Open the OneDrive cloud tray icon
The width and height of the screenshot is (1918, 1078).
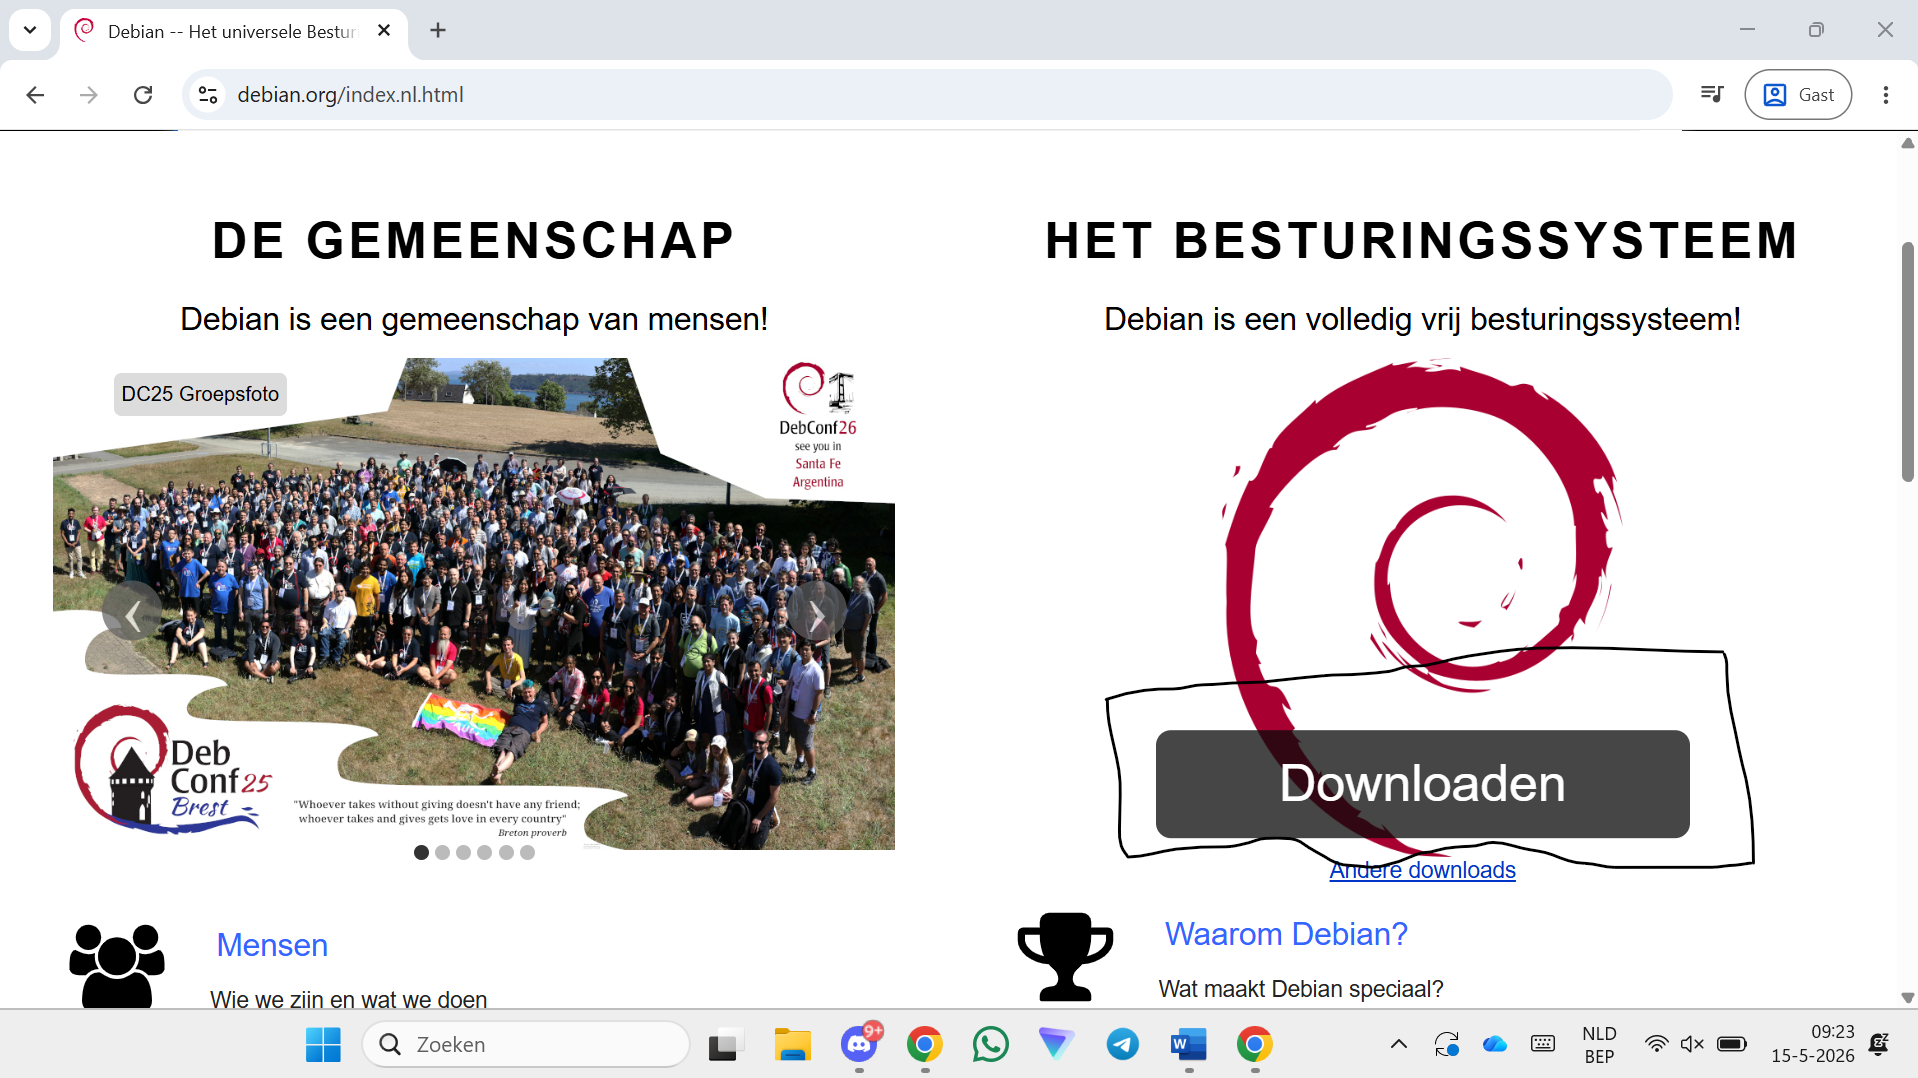click(x=1495, y=1045)
